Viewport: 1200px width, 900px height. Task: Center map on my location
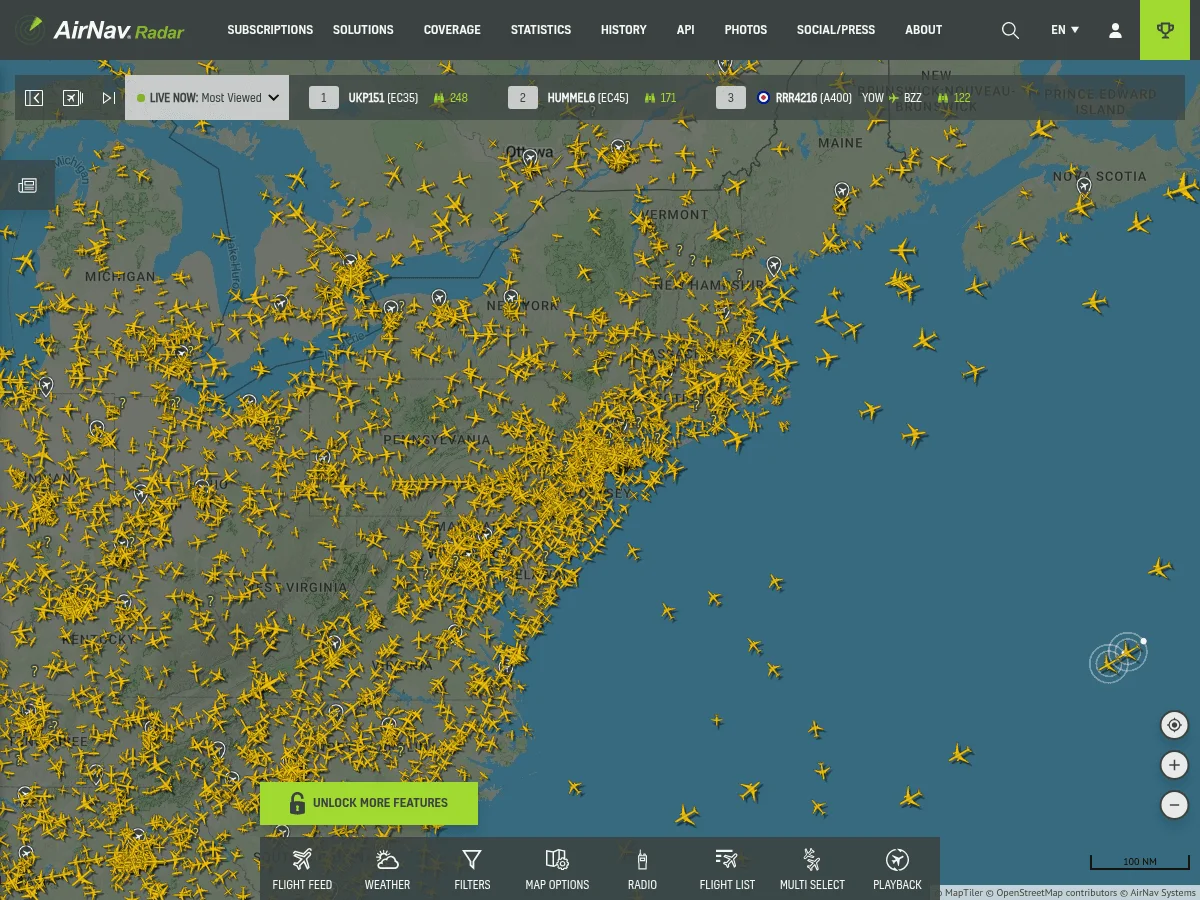coord(1174,725)
